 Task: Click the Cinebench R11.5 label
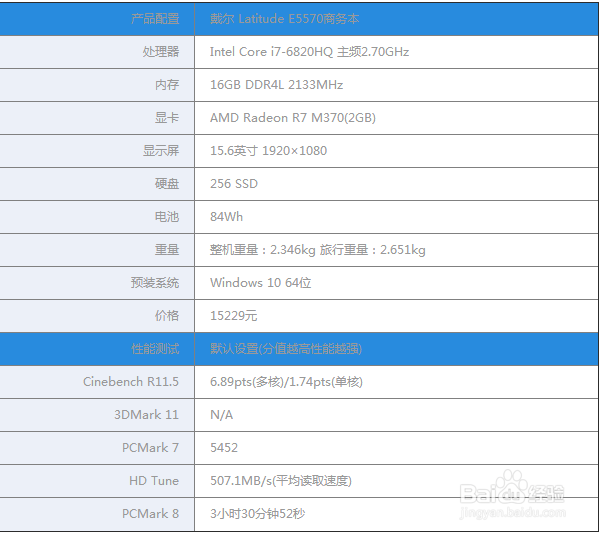[x=131, y=381]
